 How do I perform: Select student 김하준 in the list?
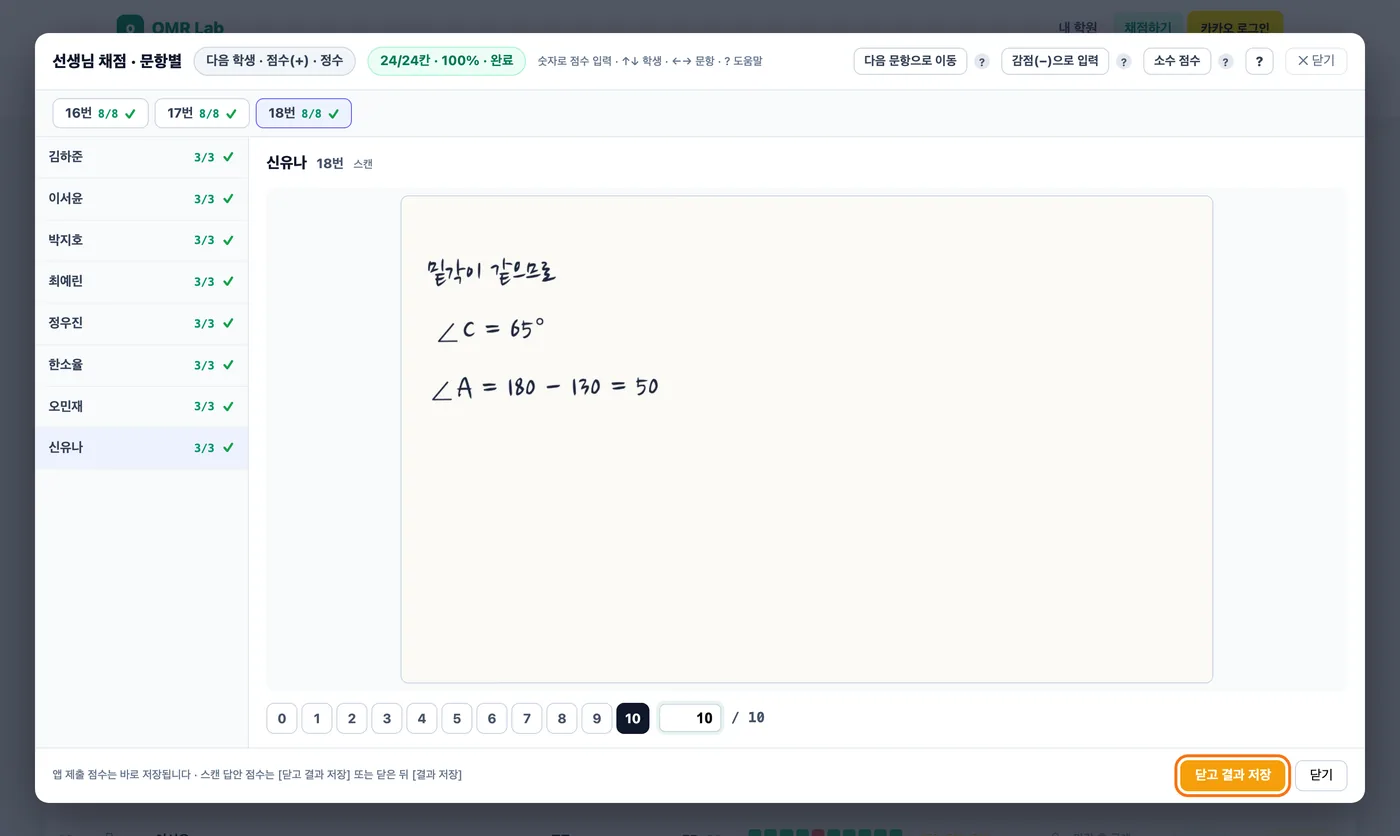coord(142,157)
